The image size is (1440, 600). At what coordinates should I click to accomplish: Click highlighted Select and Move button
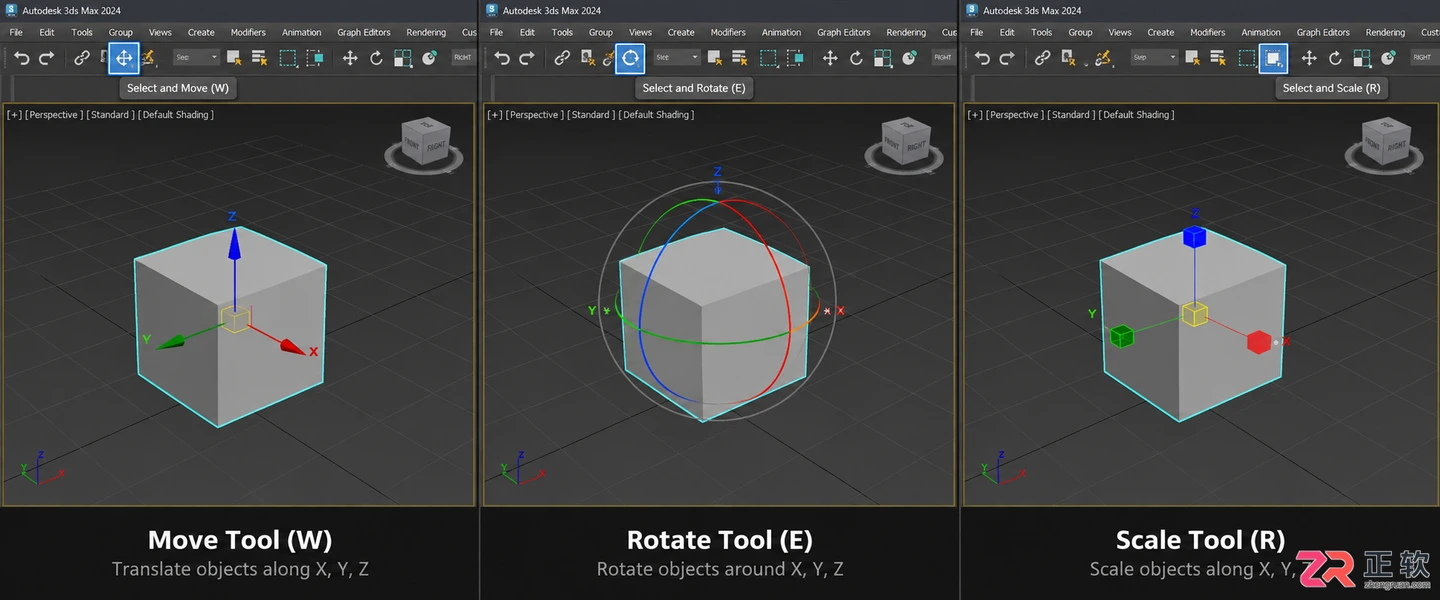[124, 58]
